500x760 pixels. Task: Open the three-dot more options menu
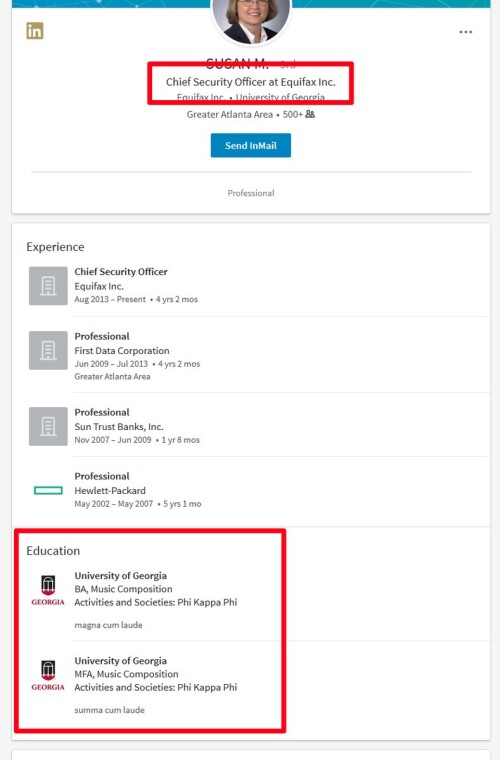(x=466, y=32)
